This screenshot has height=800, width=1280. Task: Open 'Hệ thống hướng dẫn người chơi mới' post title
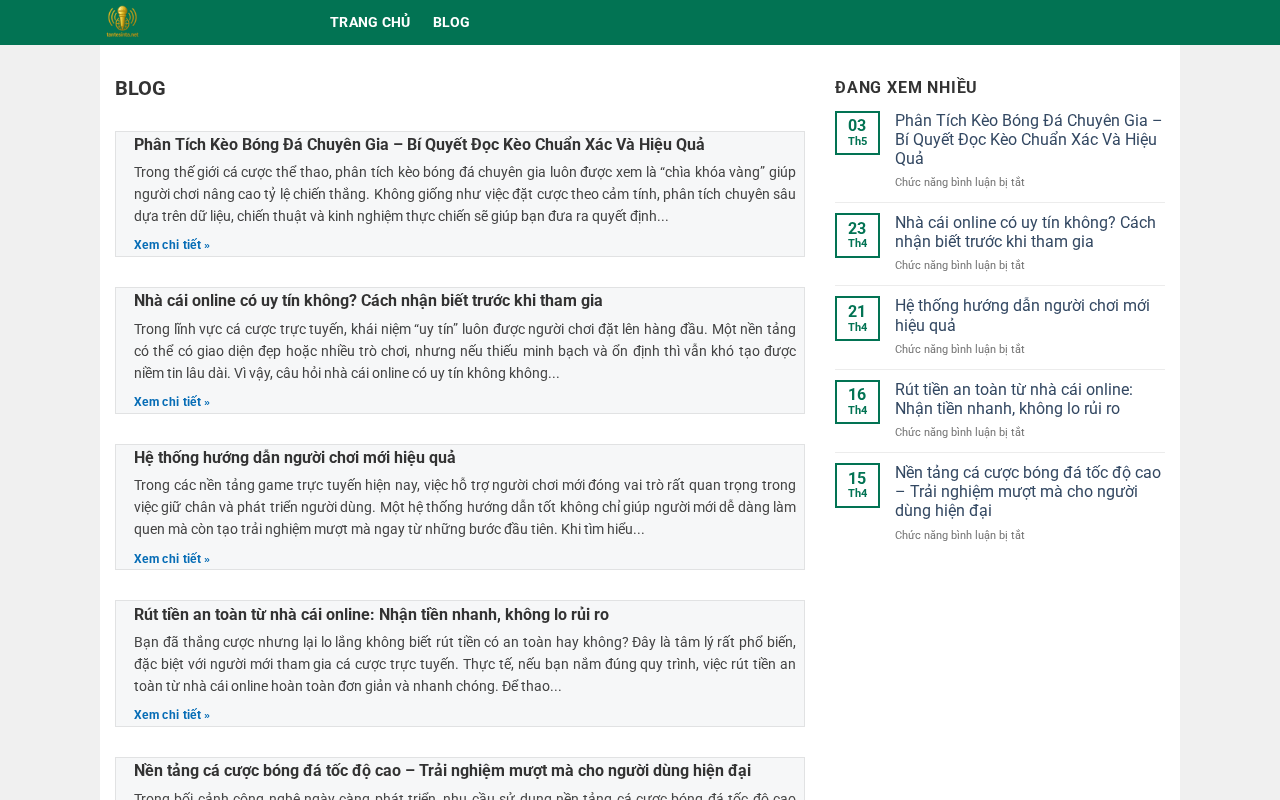point(295,457)
